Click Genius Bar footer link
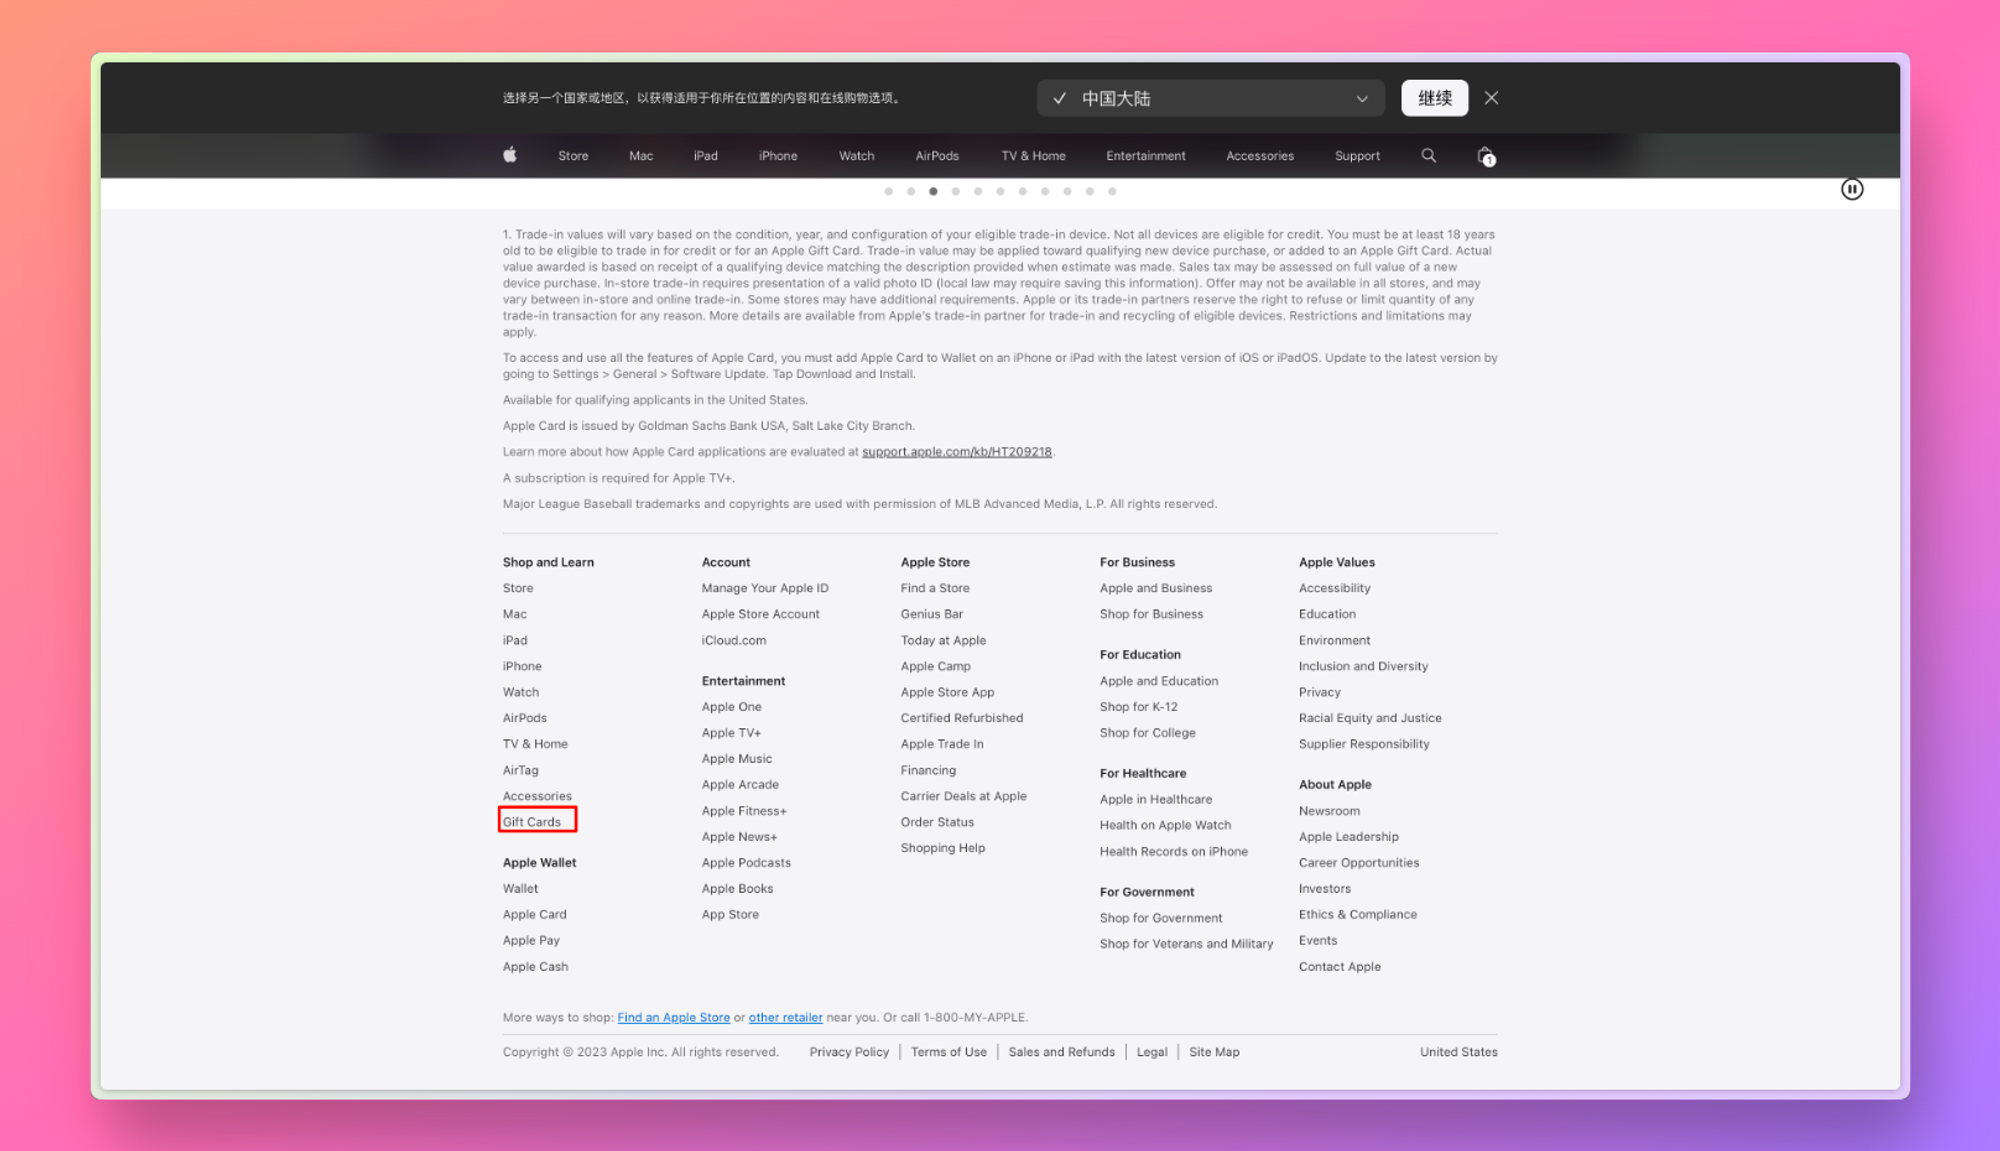 (x=932, y=614)
